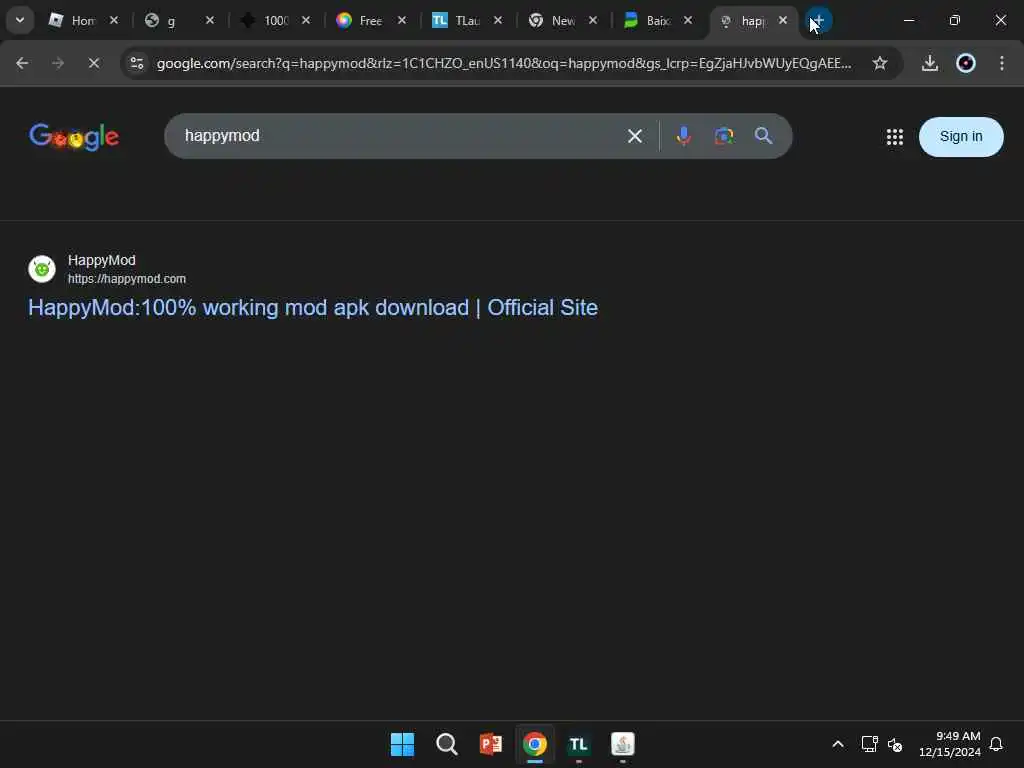Switch to the tab labeled g
1024x768 pixels.
click(171, 20)
